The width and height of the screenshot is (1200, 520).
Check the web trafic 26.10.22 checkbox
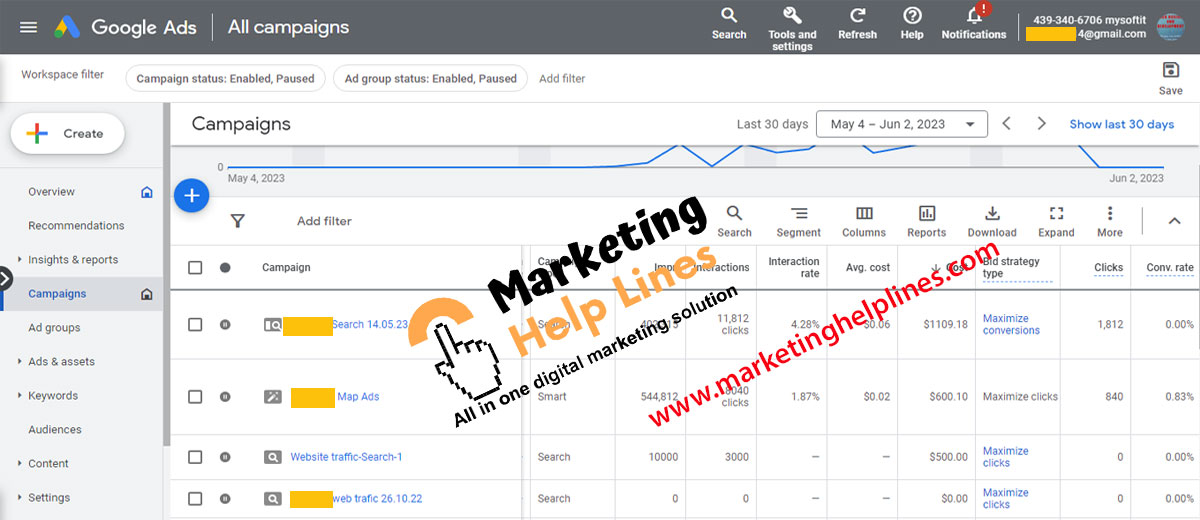(x=195, y=498)
